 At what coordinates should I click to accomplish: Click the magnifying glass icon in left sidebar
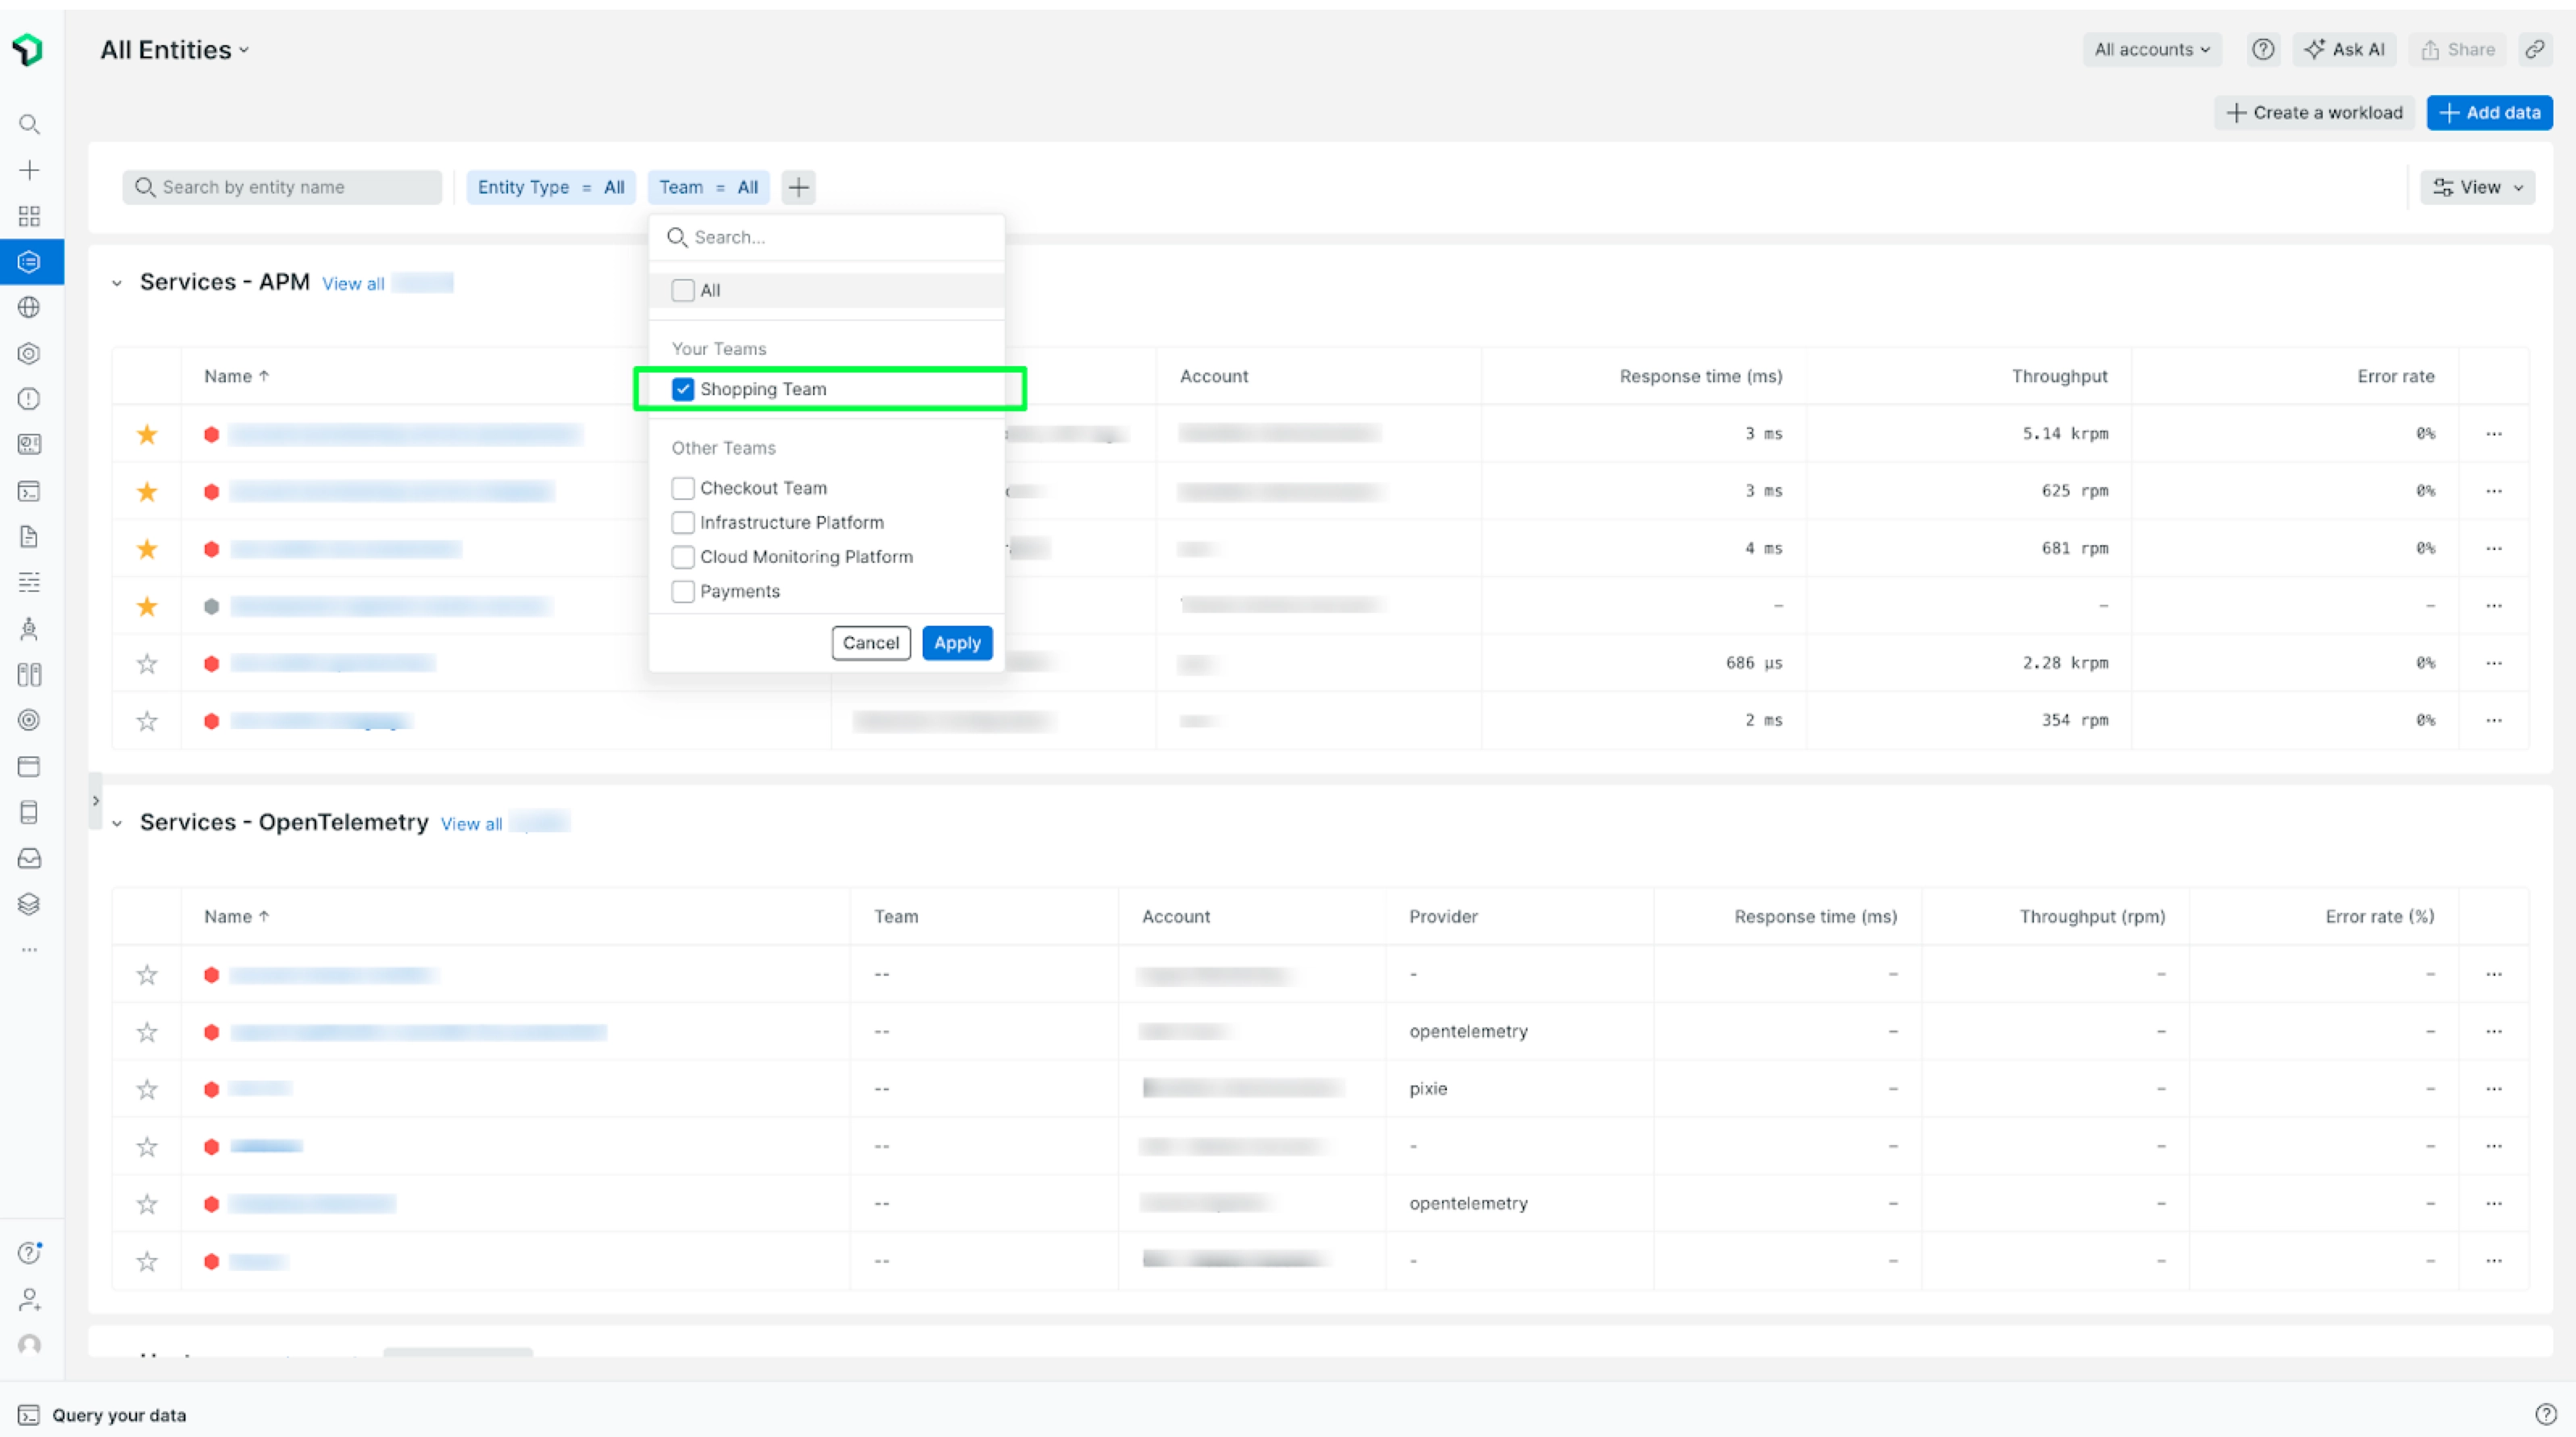[x=29, y=124]
